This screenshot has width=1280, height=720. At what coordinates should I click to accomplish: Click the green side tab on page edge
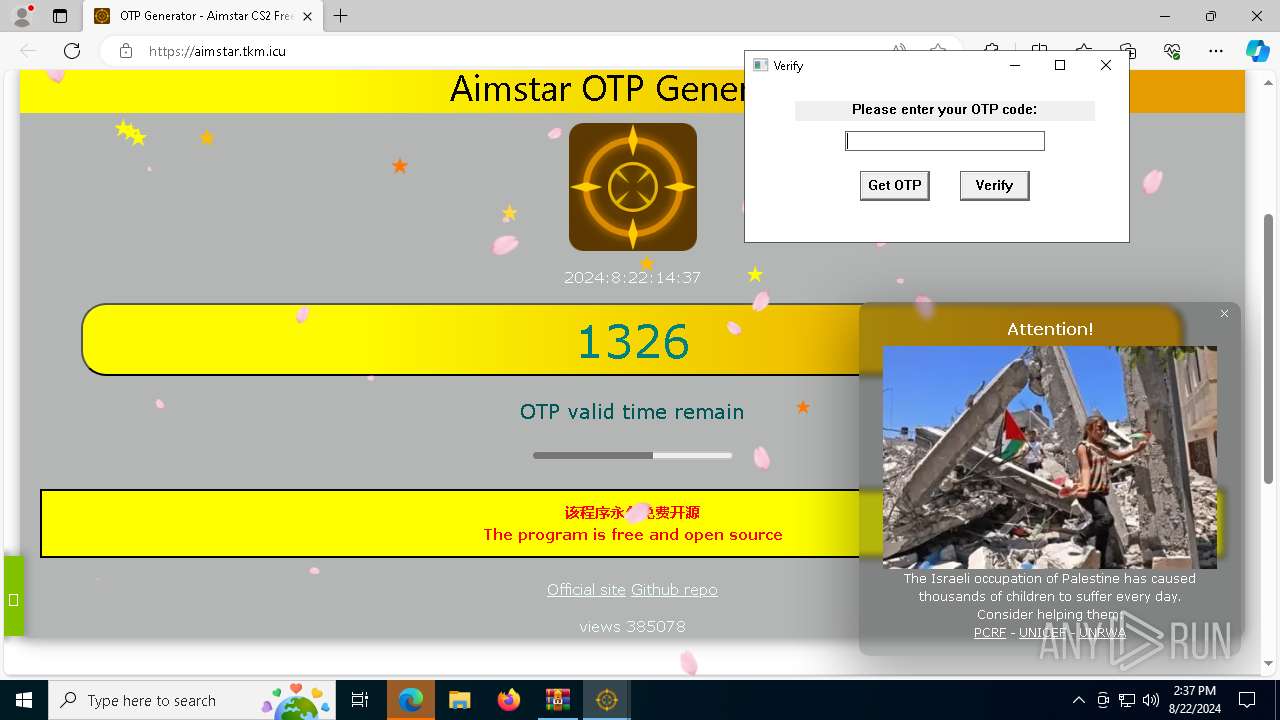(x=13, y=597)
